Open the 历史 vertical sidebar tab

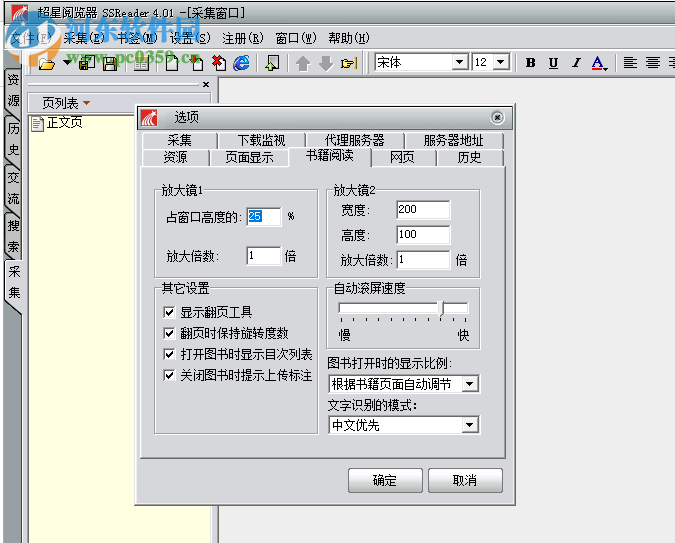[x=13, y=139]
